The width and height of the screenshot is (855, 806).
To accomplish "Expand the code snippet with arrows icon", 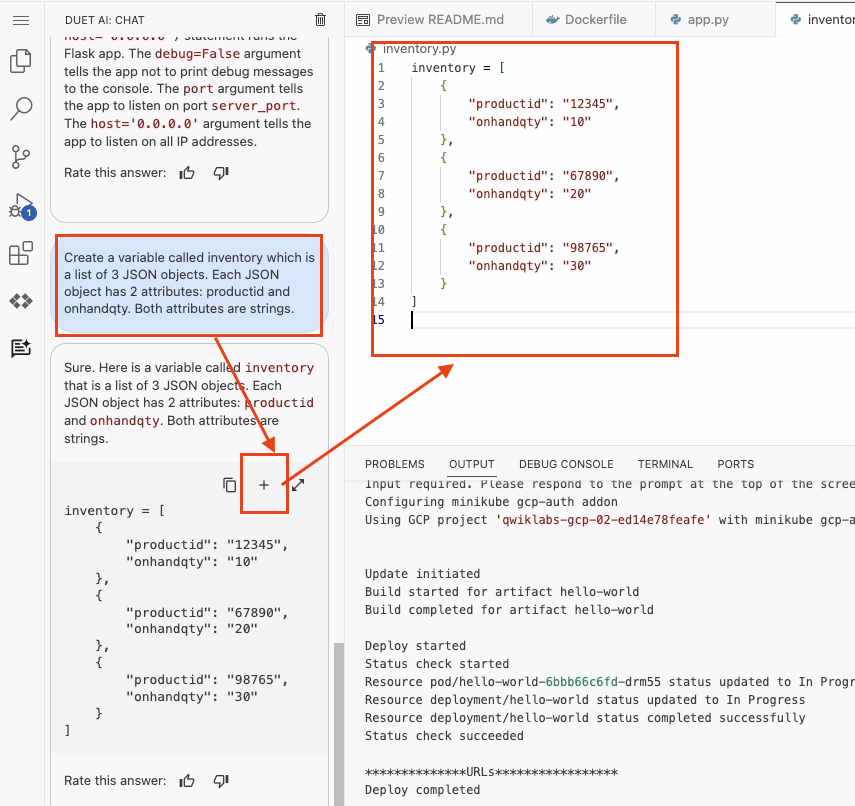I will [x=298, y=485].
